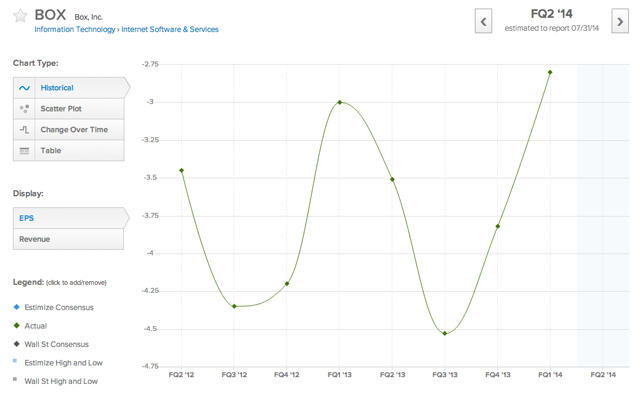The image size is (640, 395).
Task: Click the -2.75 y-axis label
Action: [150, 64]
